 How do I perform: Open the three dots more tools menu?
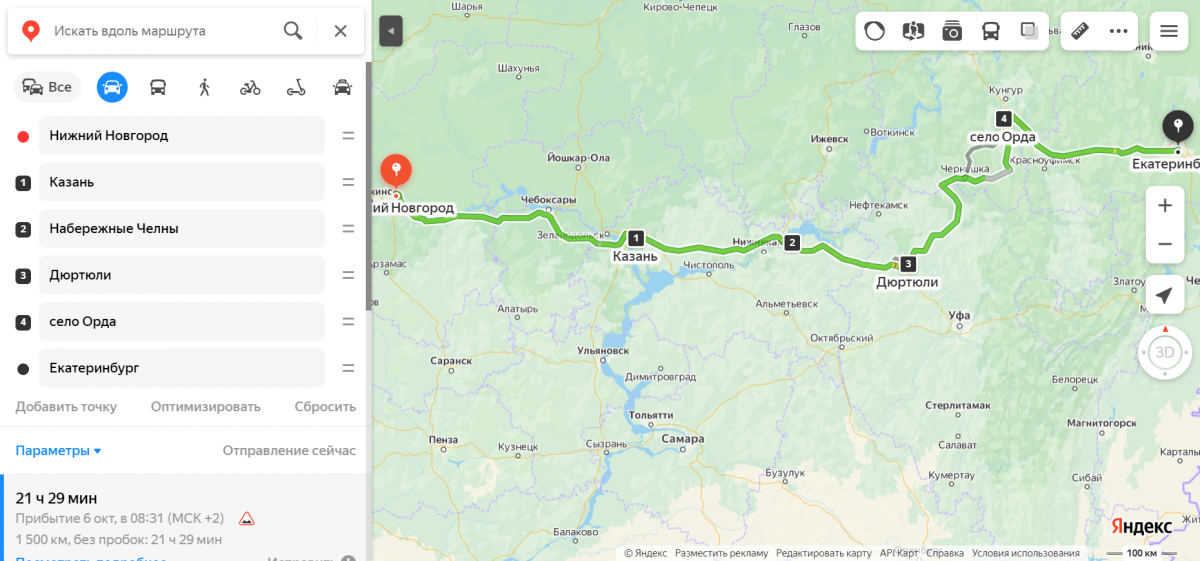tap(1119, 31)
